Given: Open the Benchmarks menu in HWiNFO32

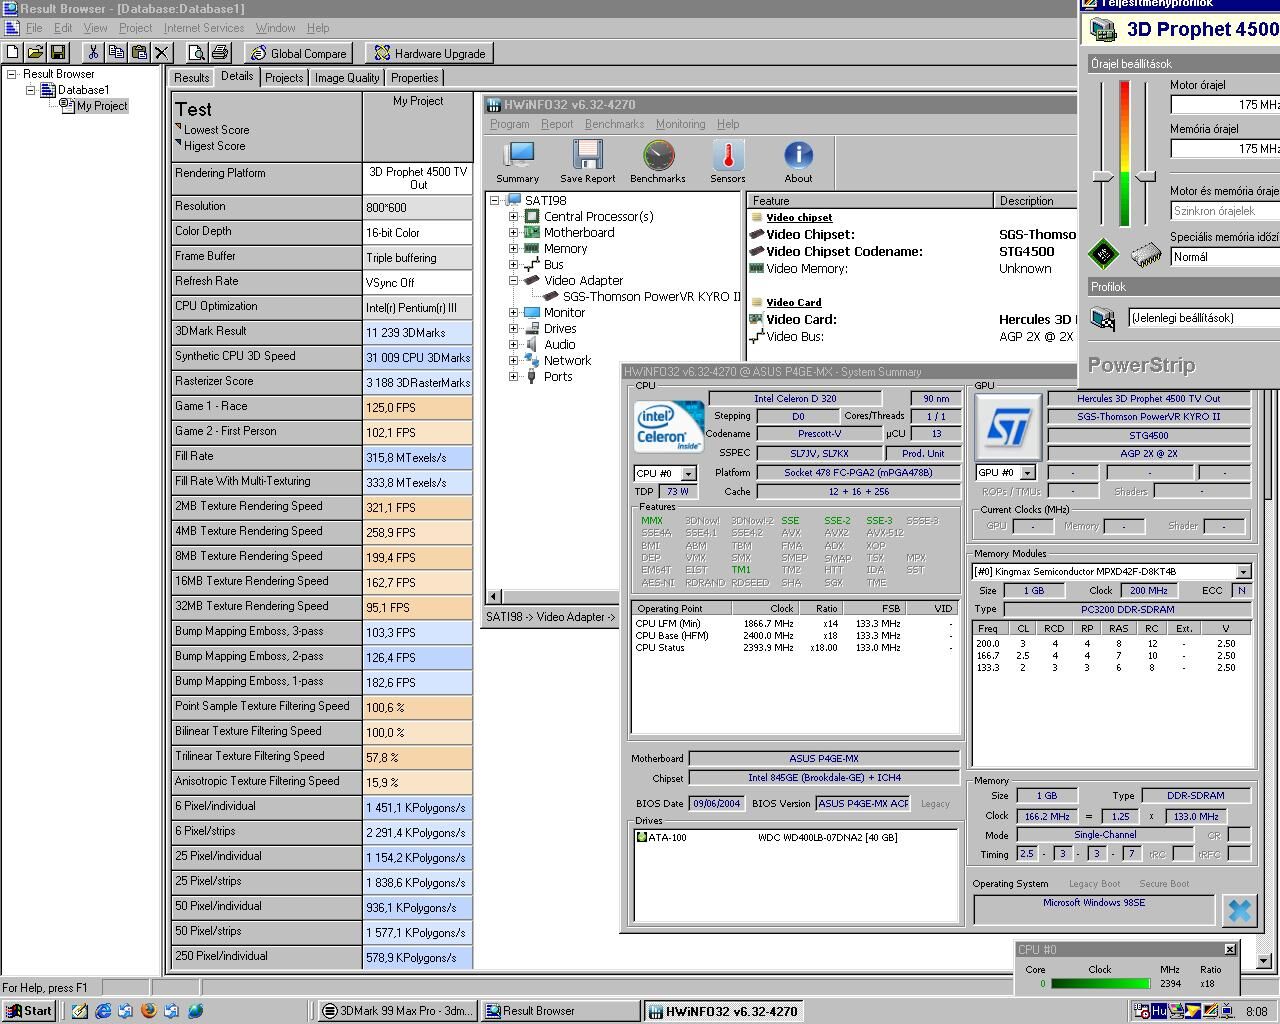Looking at the screenshot, I should pyautogui.click(x=614, y=124).
